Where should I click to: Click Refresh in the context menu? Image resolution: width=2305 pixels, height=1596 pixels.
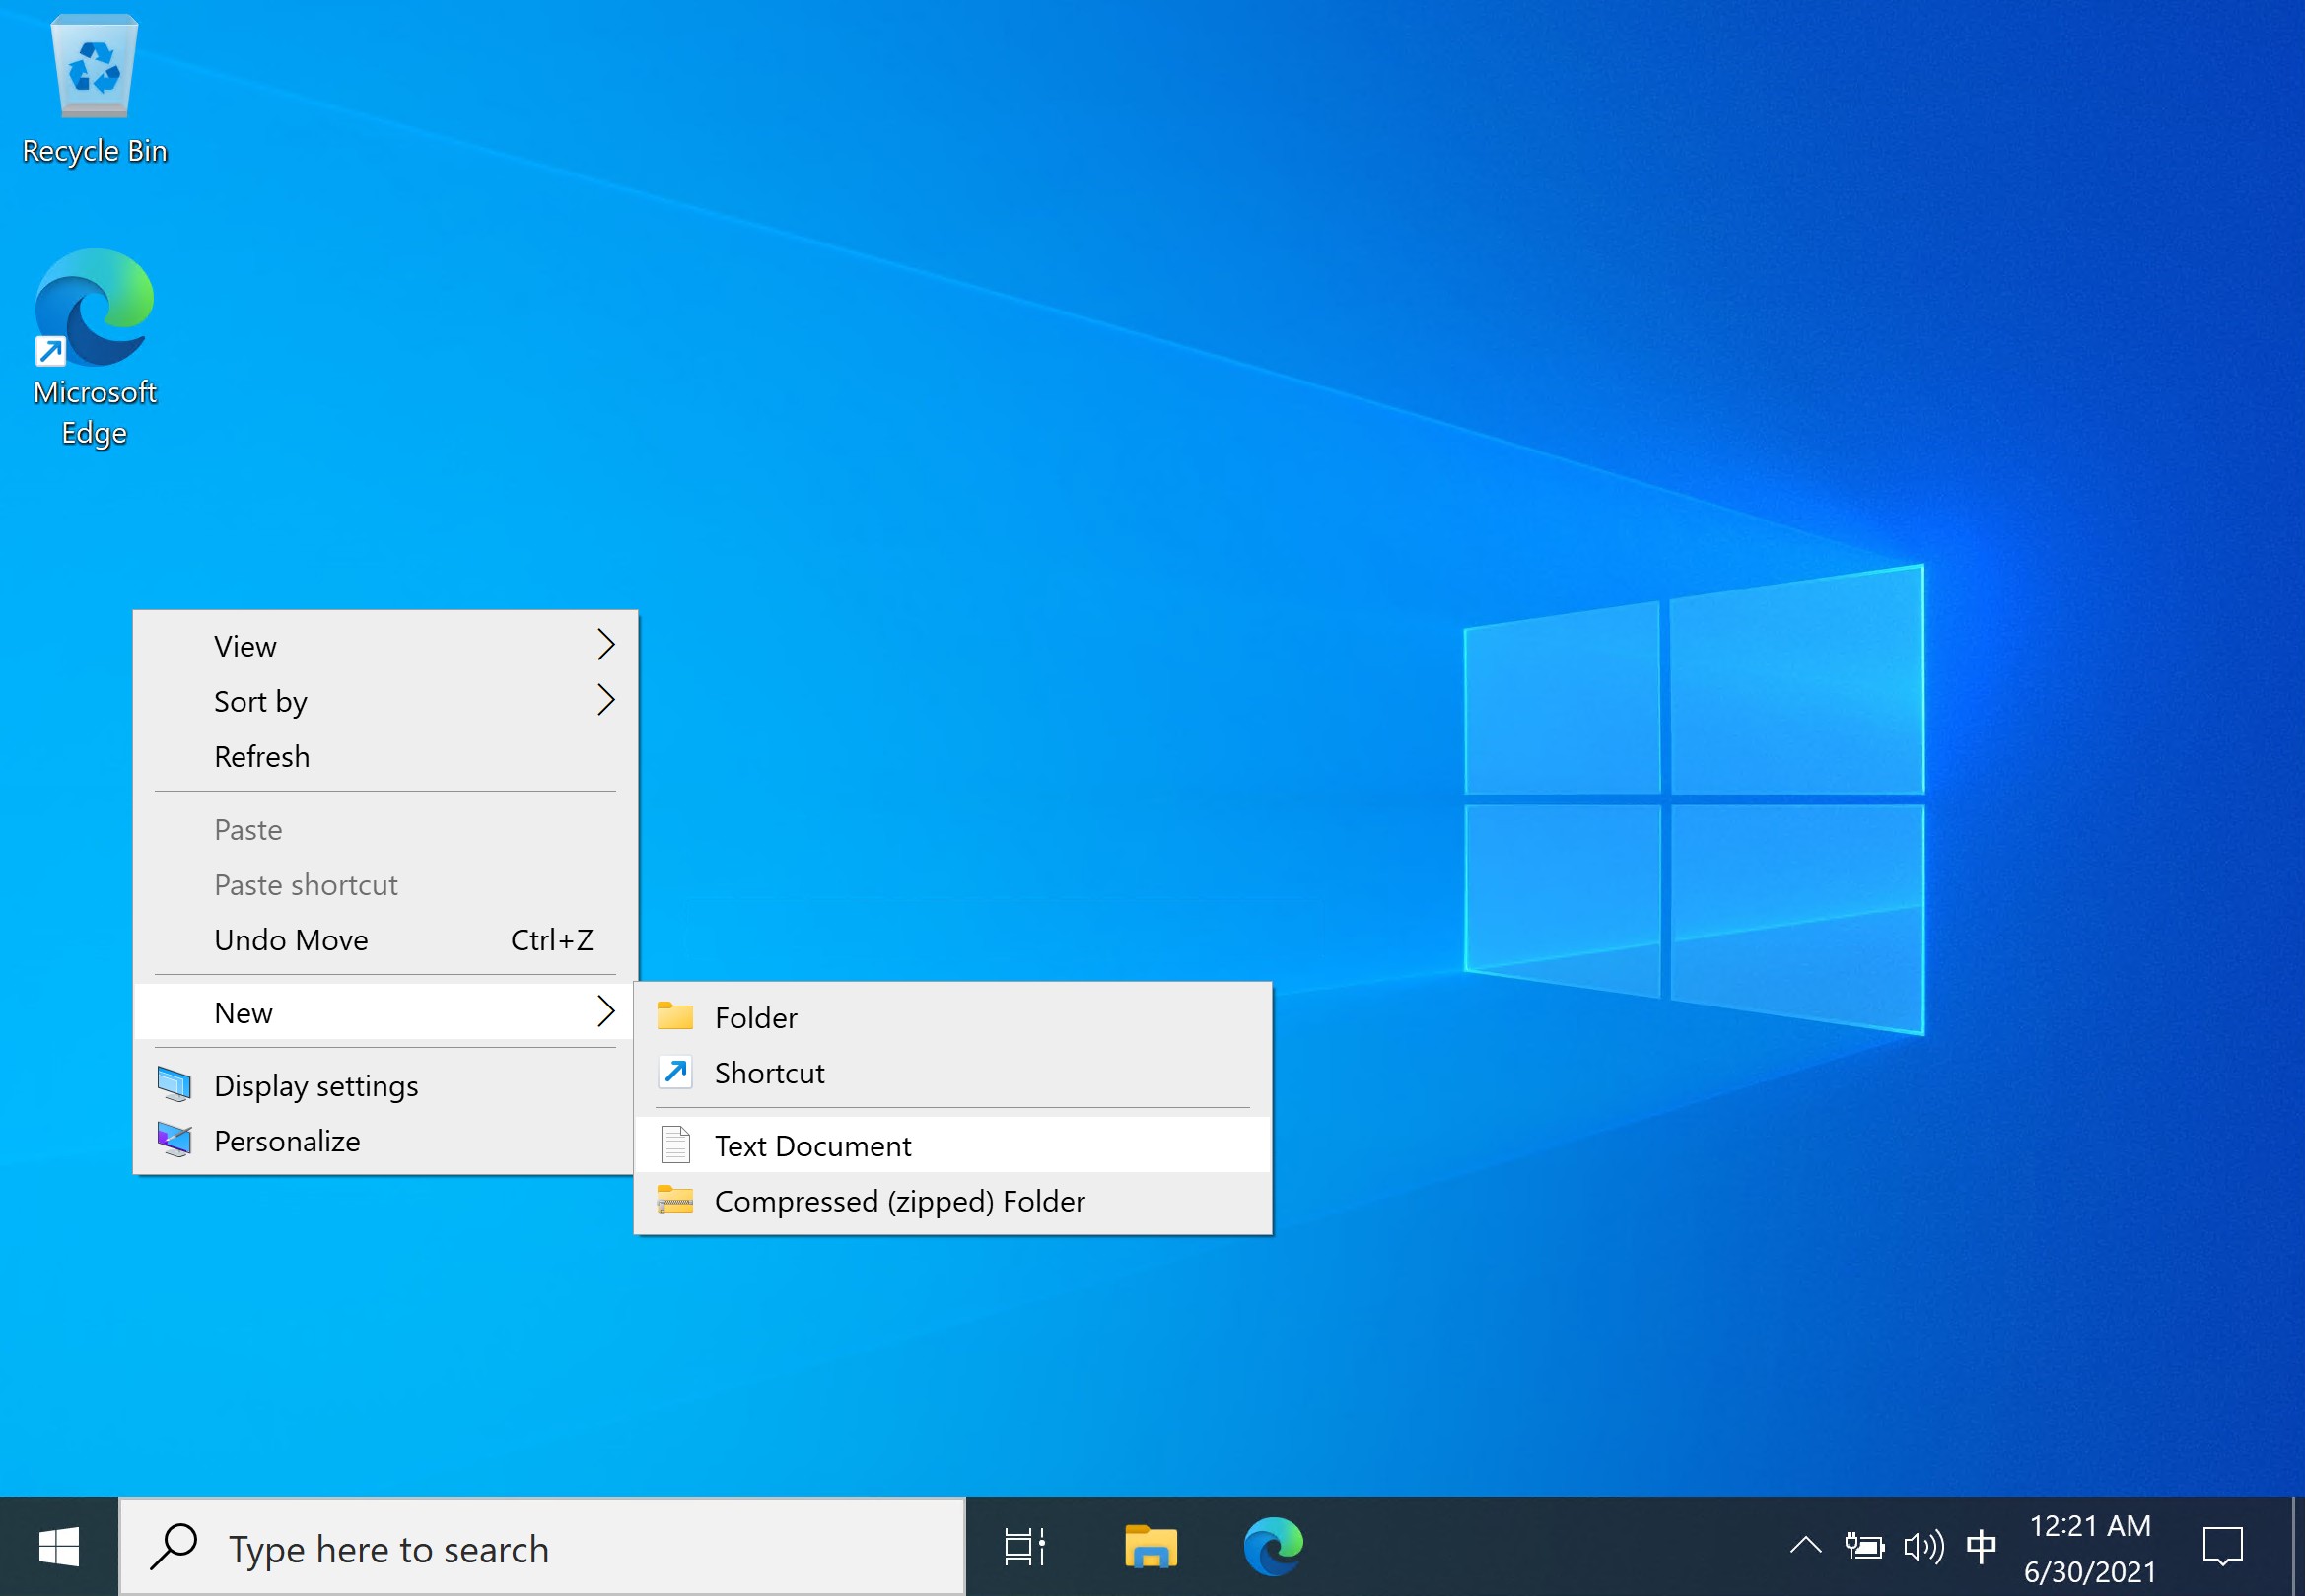tap(262, 757)
